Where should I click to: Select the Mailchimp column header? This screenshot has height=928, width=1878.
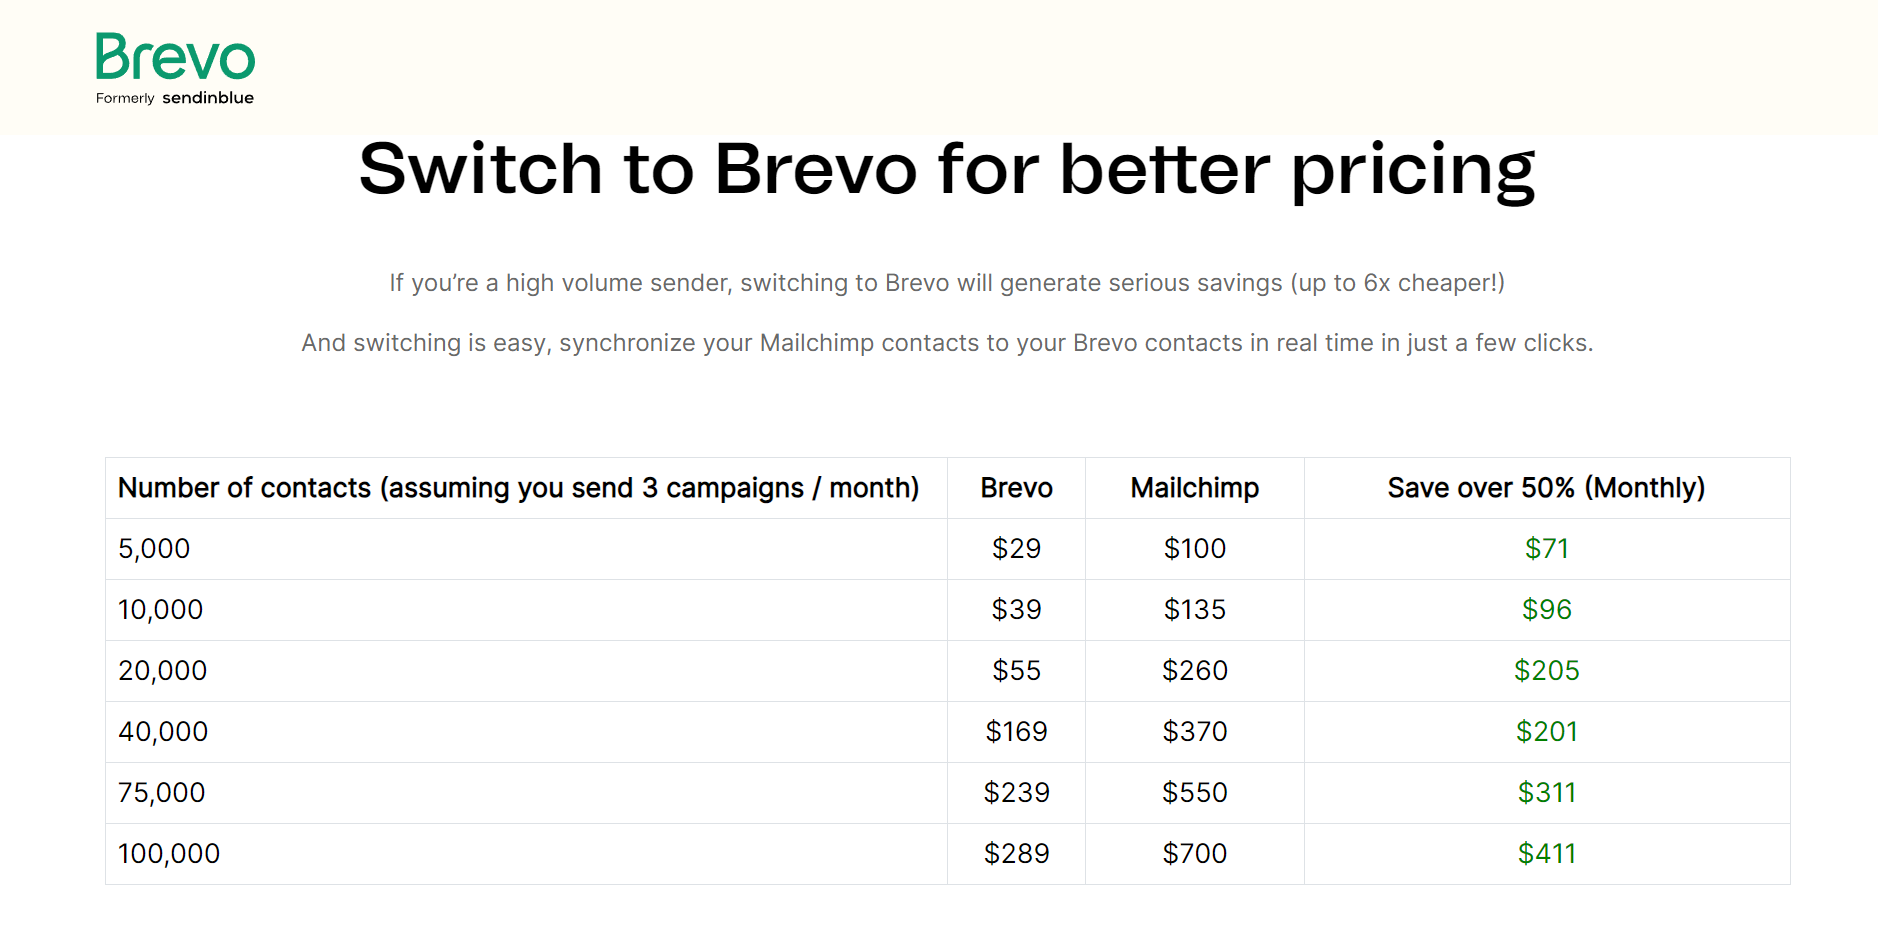1194,488
